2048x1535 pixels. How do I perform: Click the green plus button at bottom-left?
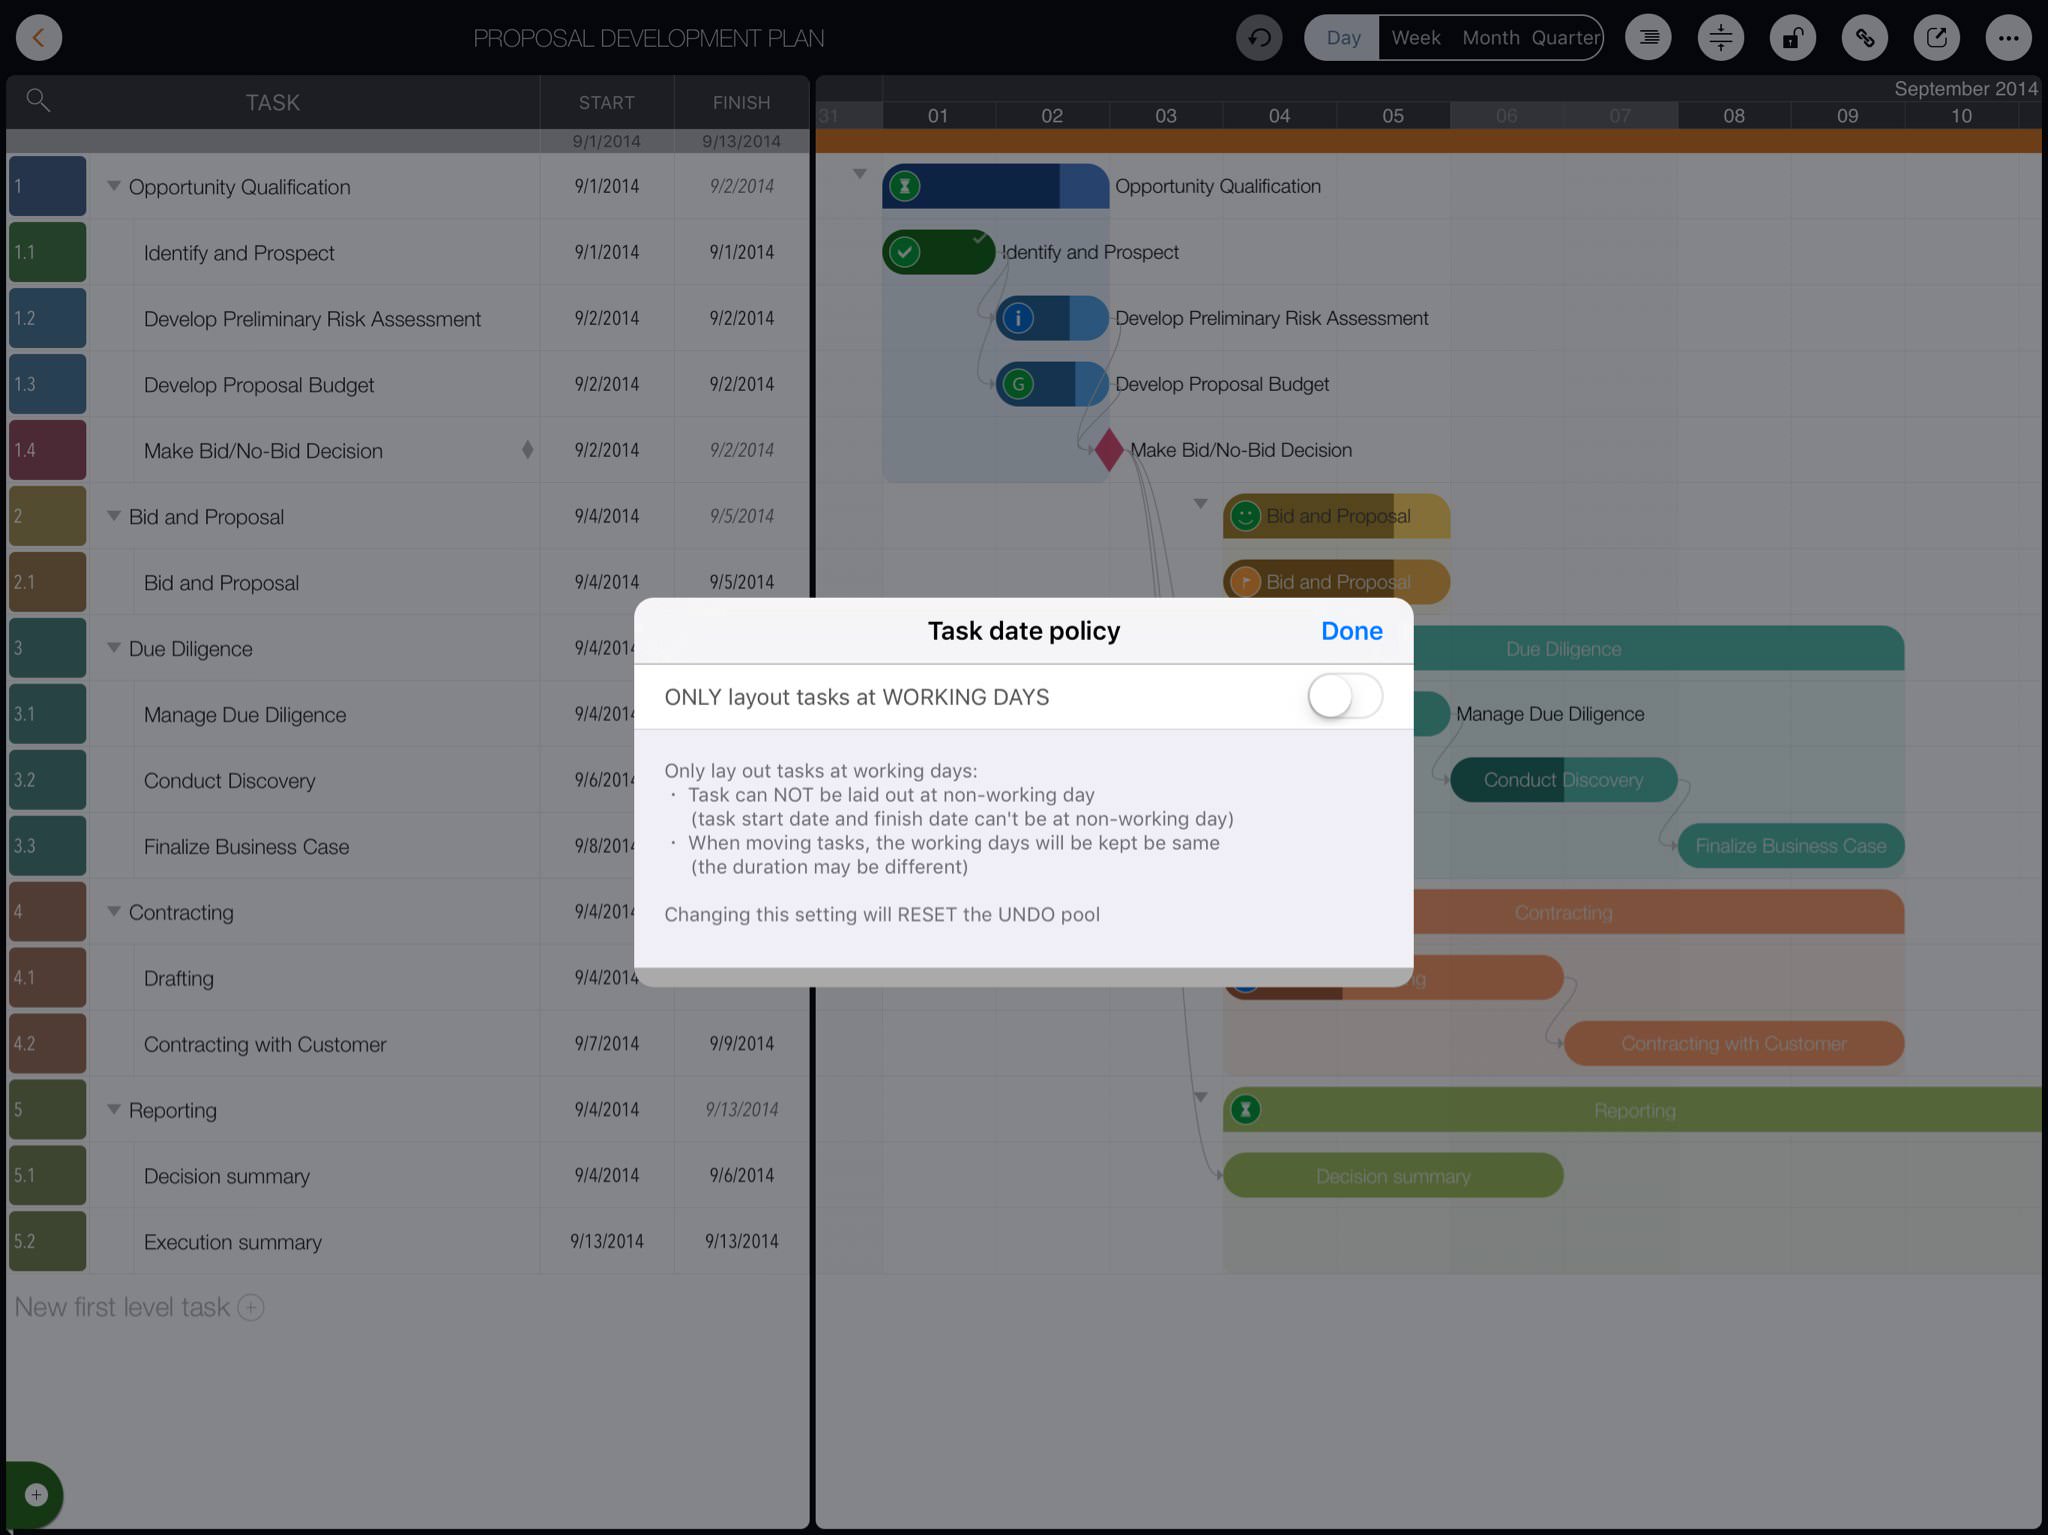(x=36, y=1494)
